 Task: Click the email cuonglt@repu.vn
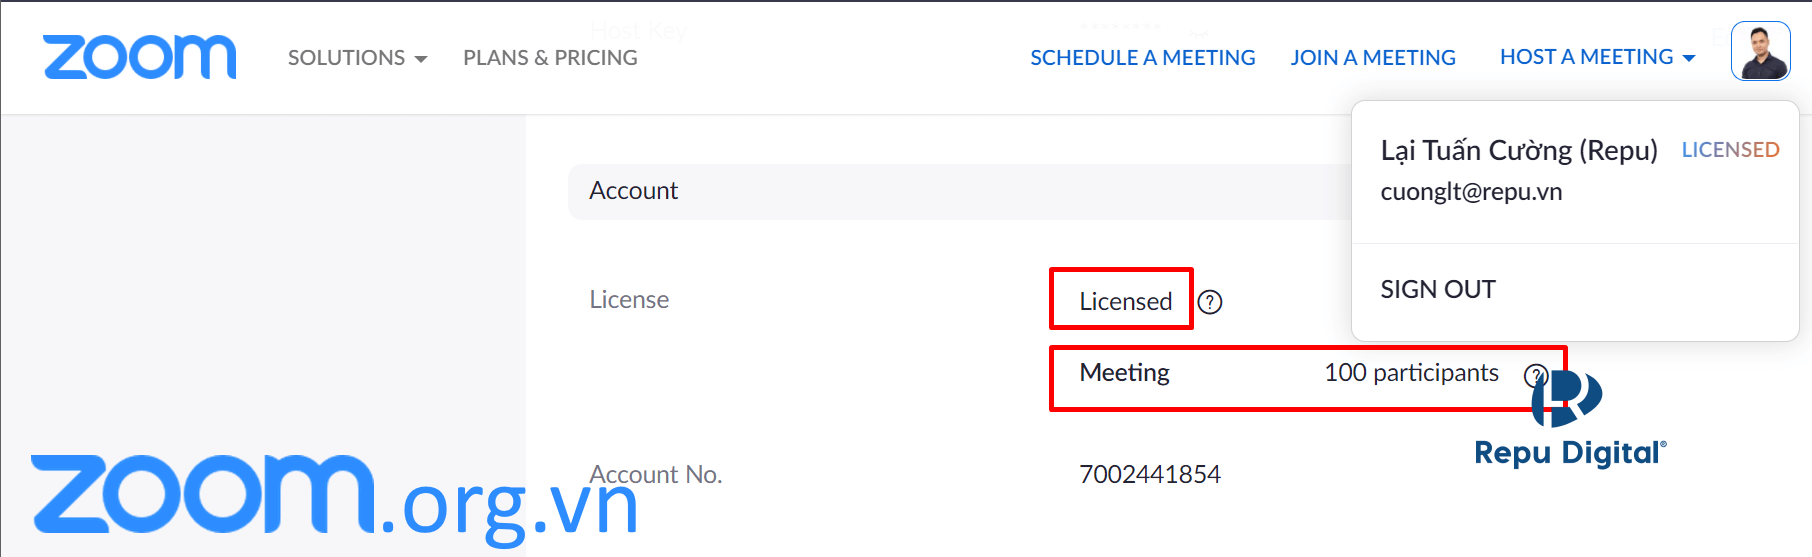click(x=1471, y=192)
